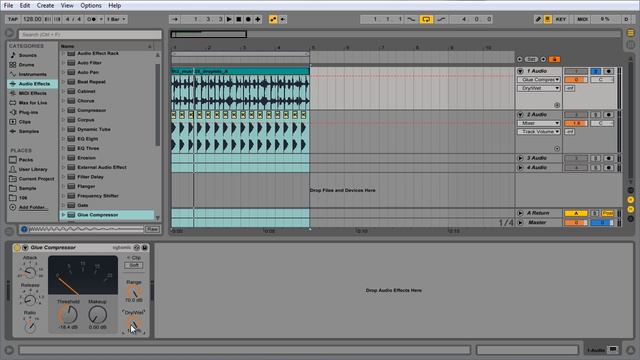This screenshot has height=360, width=640.
Task: Toggle the Follow arrow button
Action: point(175,19)
